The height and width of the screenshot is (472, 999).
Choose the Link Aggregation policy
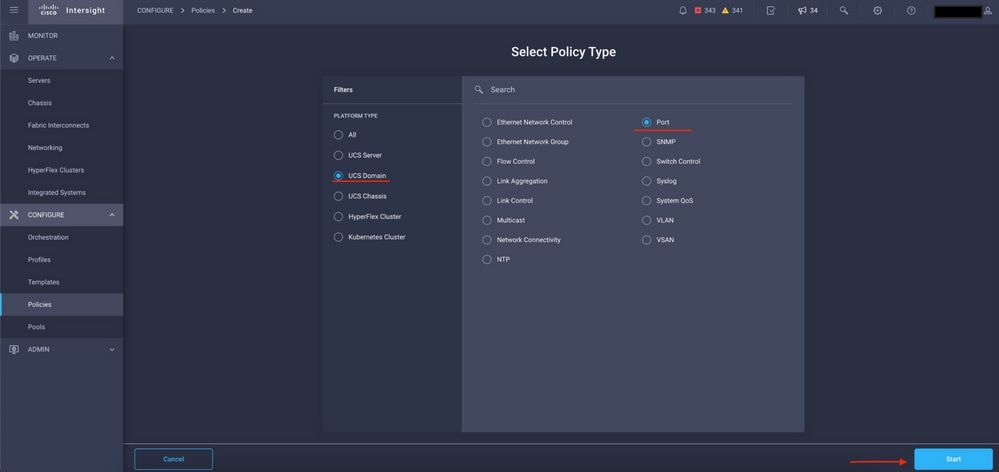(487, 182)
